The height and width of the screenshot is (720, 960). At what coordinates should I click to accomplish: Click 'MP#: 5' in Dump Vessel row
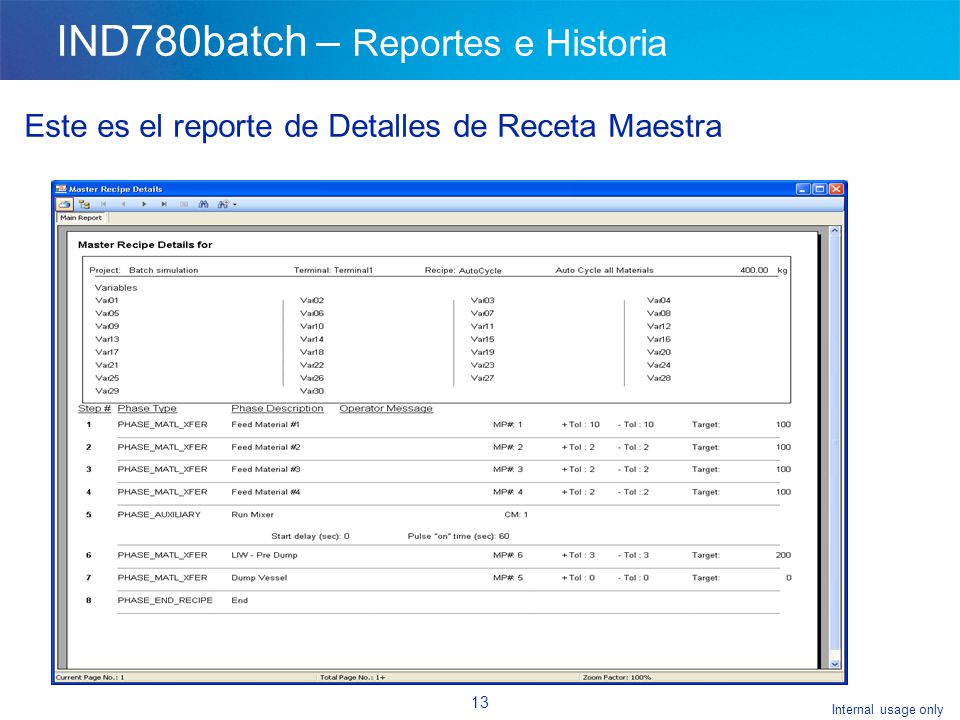[508, 578]
